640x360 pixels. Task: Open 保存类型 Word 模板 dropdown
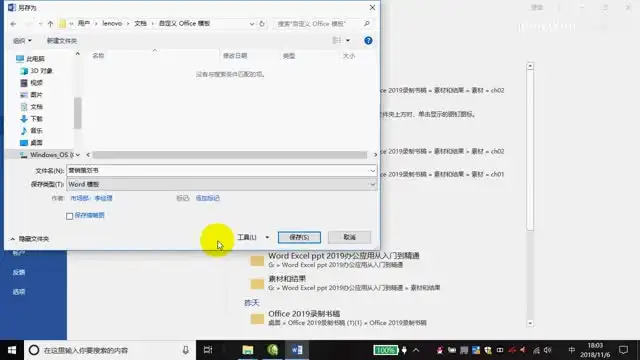[221, 184]
